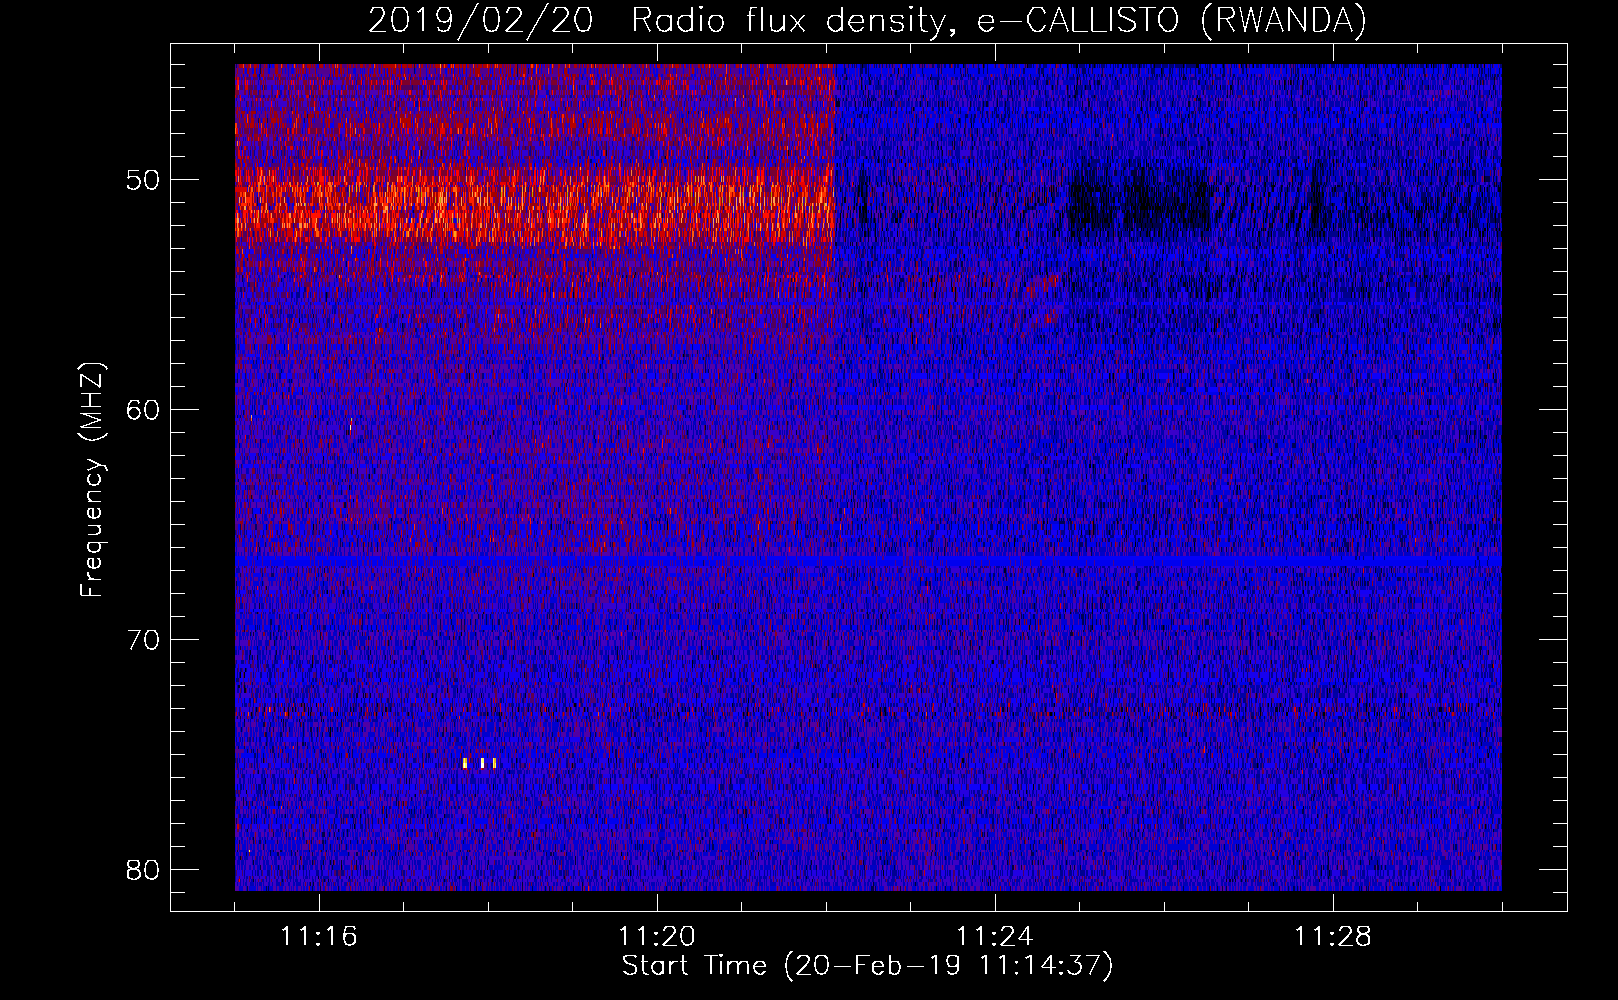1618x1000 pixels.
Task: Click the 50 frequency tick label
Action: (x=144, y=181)
